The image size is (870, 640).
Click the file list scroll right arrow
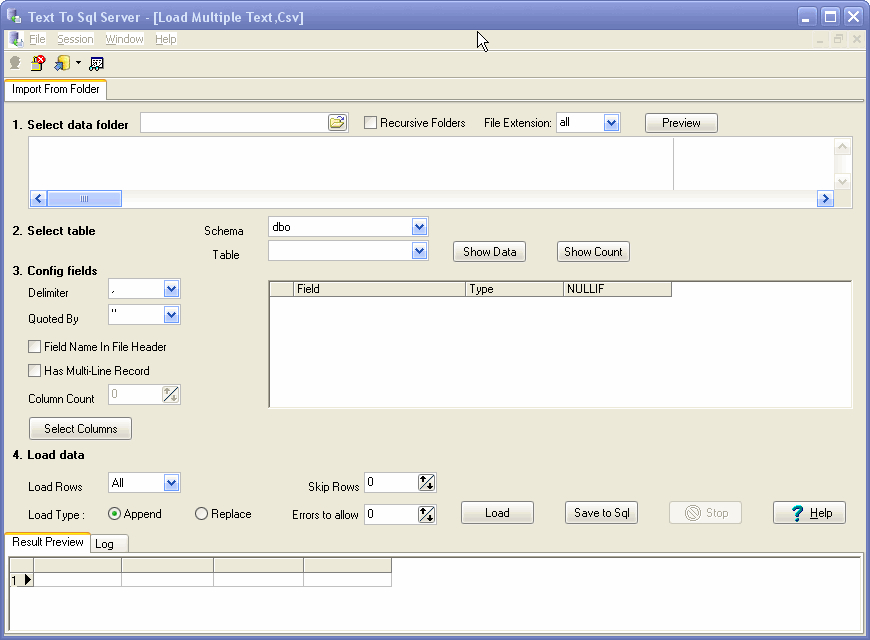[x=825, y=199]
